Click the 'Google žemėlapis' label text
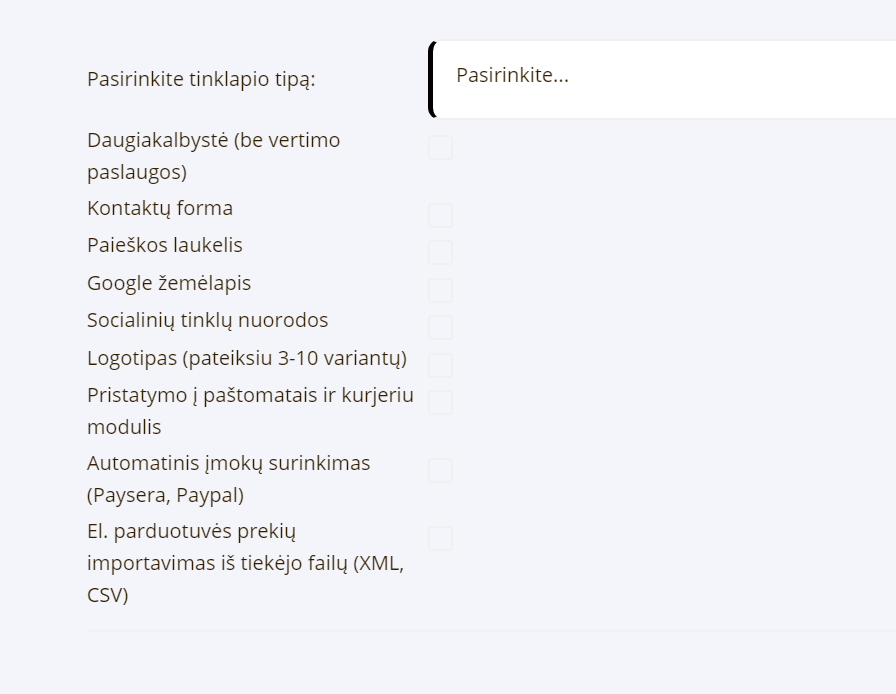 click(169, 283)
